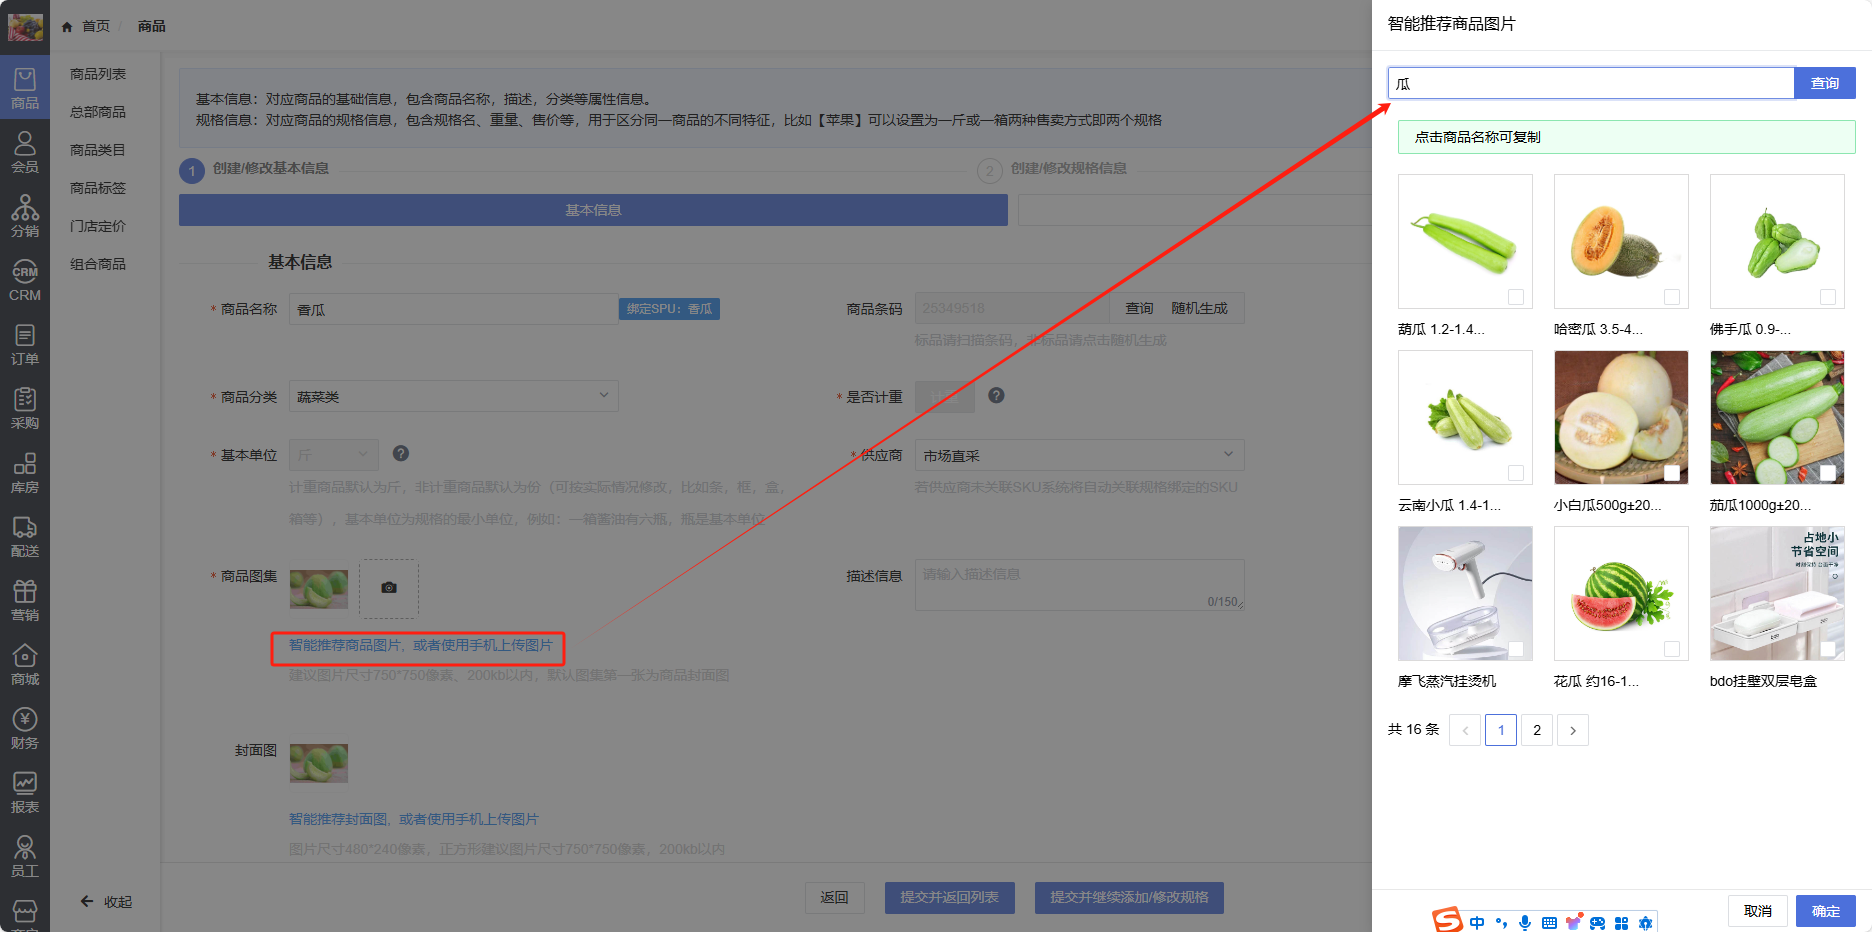The image size is (1872, 932).
Task: Open the 订单 orders module
Action: tap(25, 344)
